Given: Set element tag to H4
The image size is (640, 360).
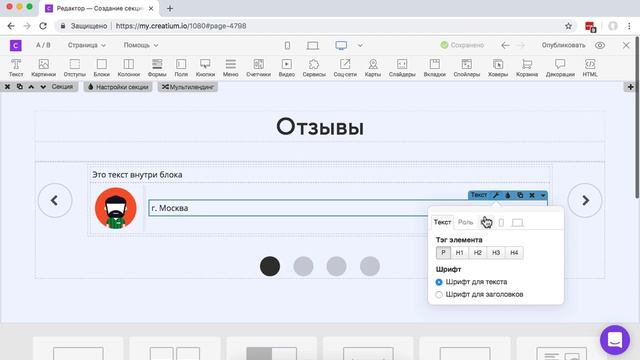Looking at the screenshot, I should point(514,253).
